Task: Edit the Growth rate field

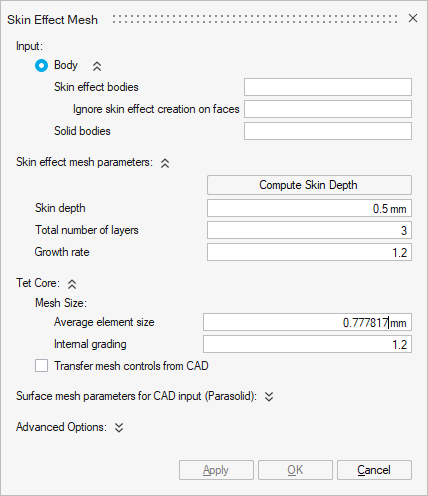Action: coord(309,252)
